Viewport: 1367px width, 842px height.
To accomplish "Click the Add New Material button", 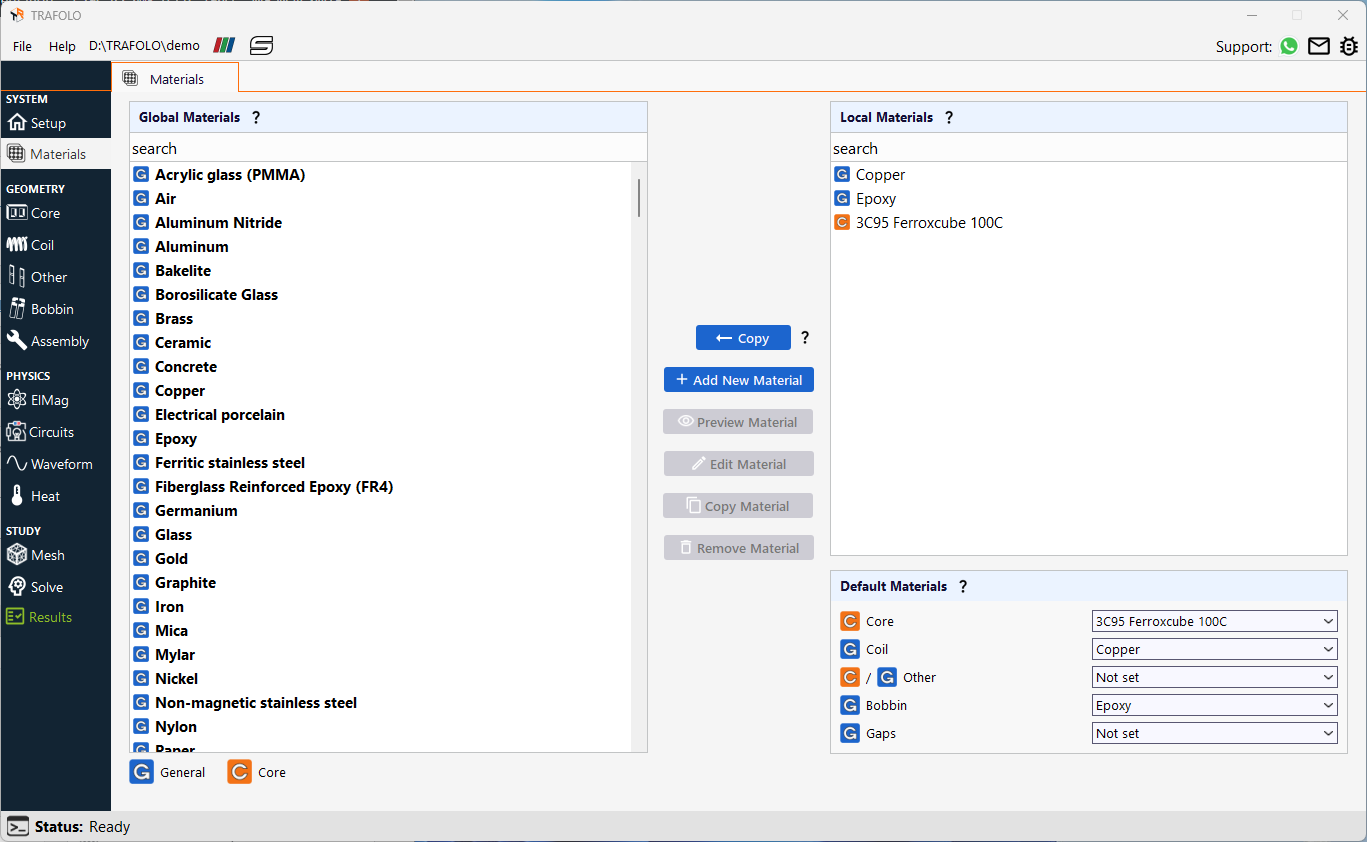I will [x=738, y=380].
